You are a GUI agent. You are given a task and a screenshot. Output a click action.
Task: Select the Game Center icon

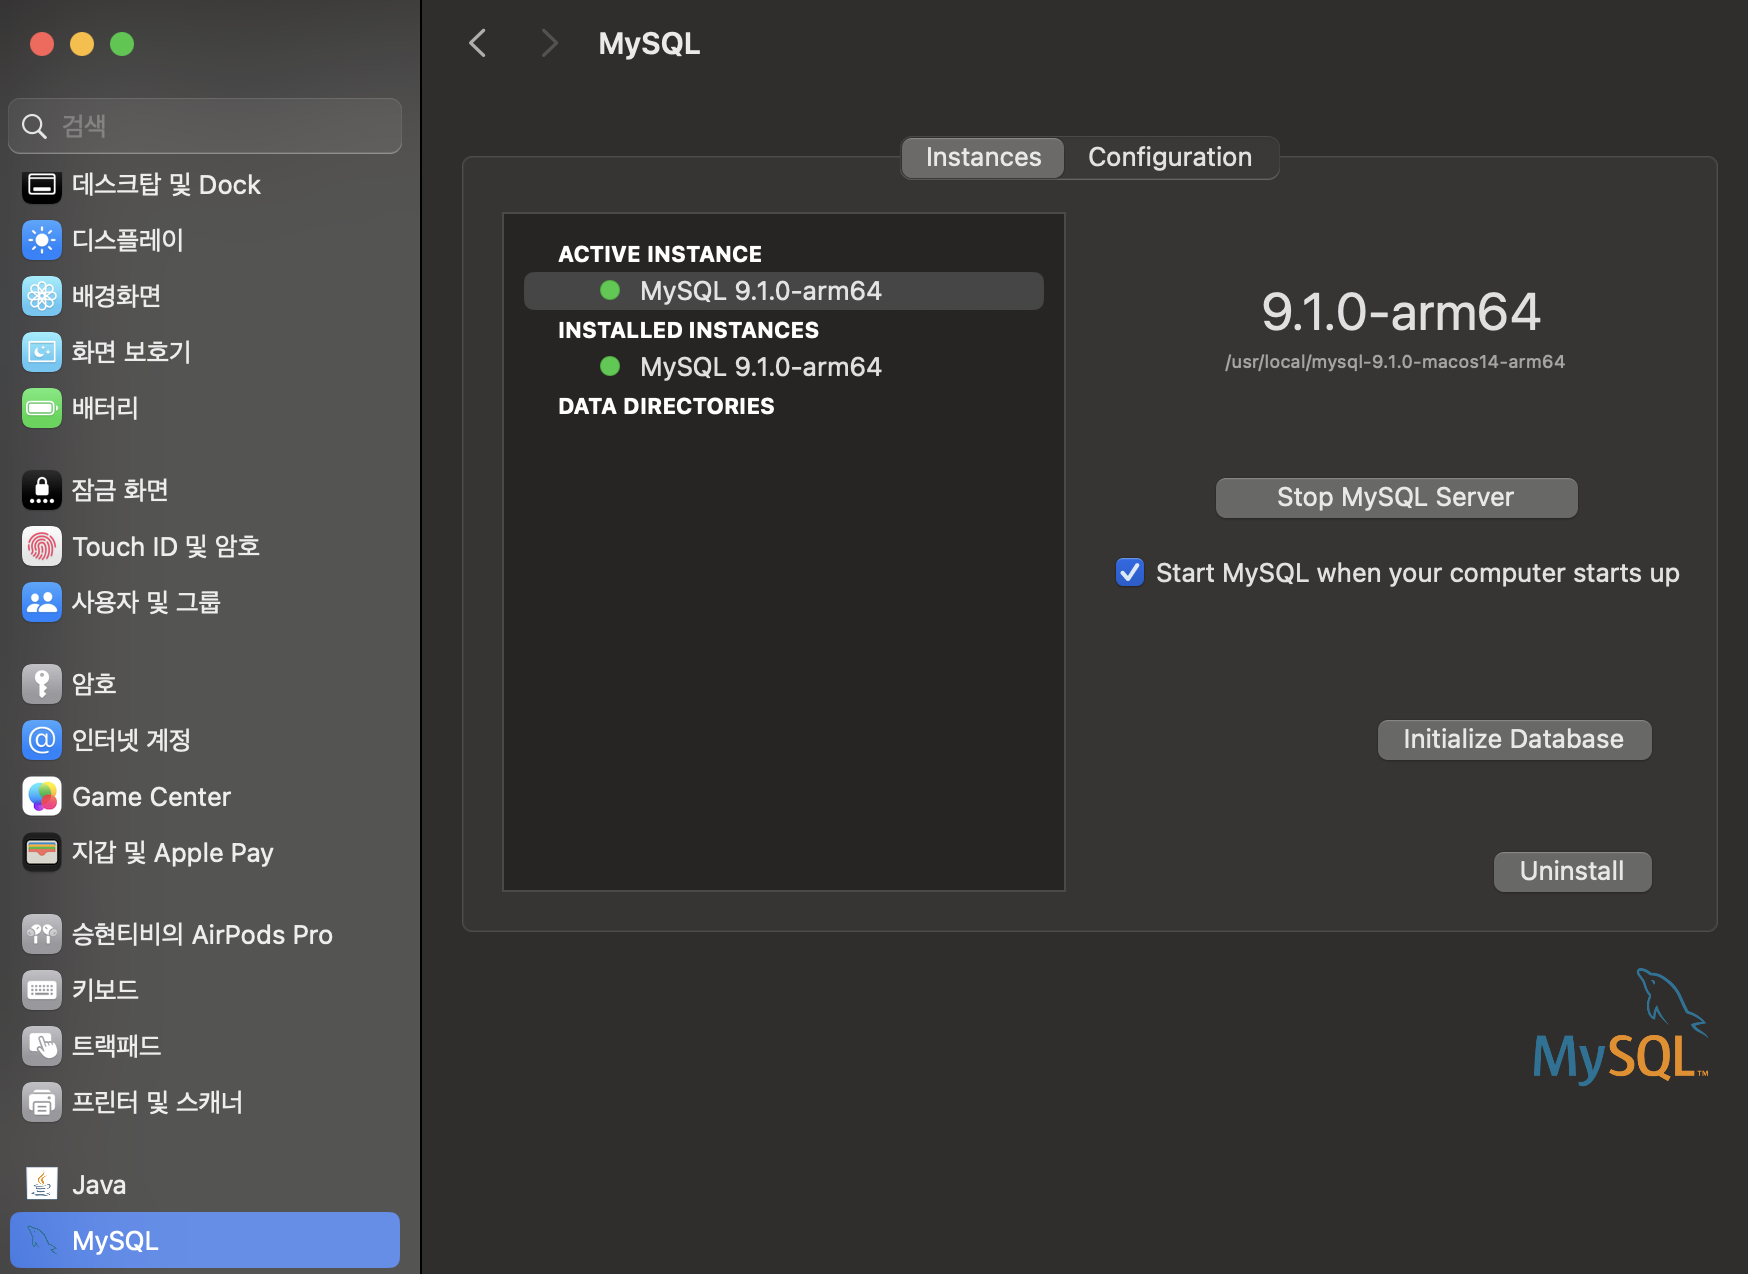[x=42, y=797]
